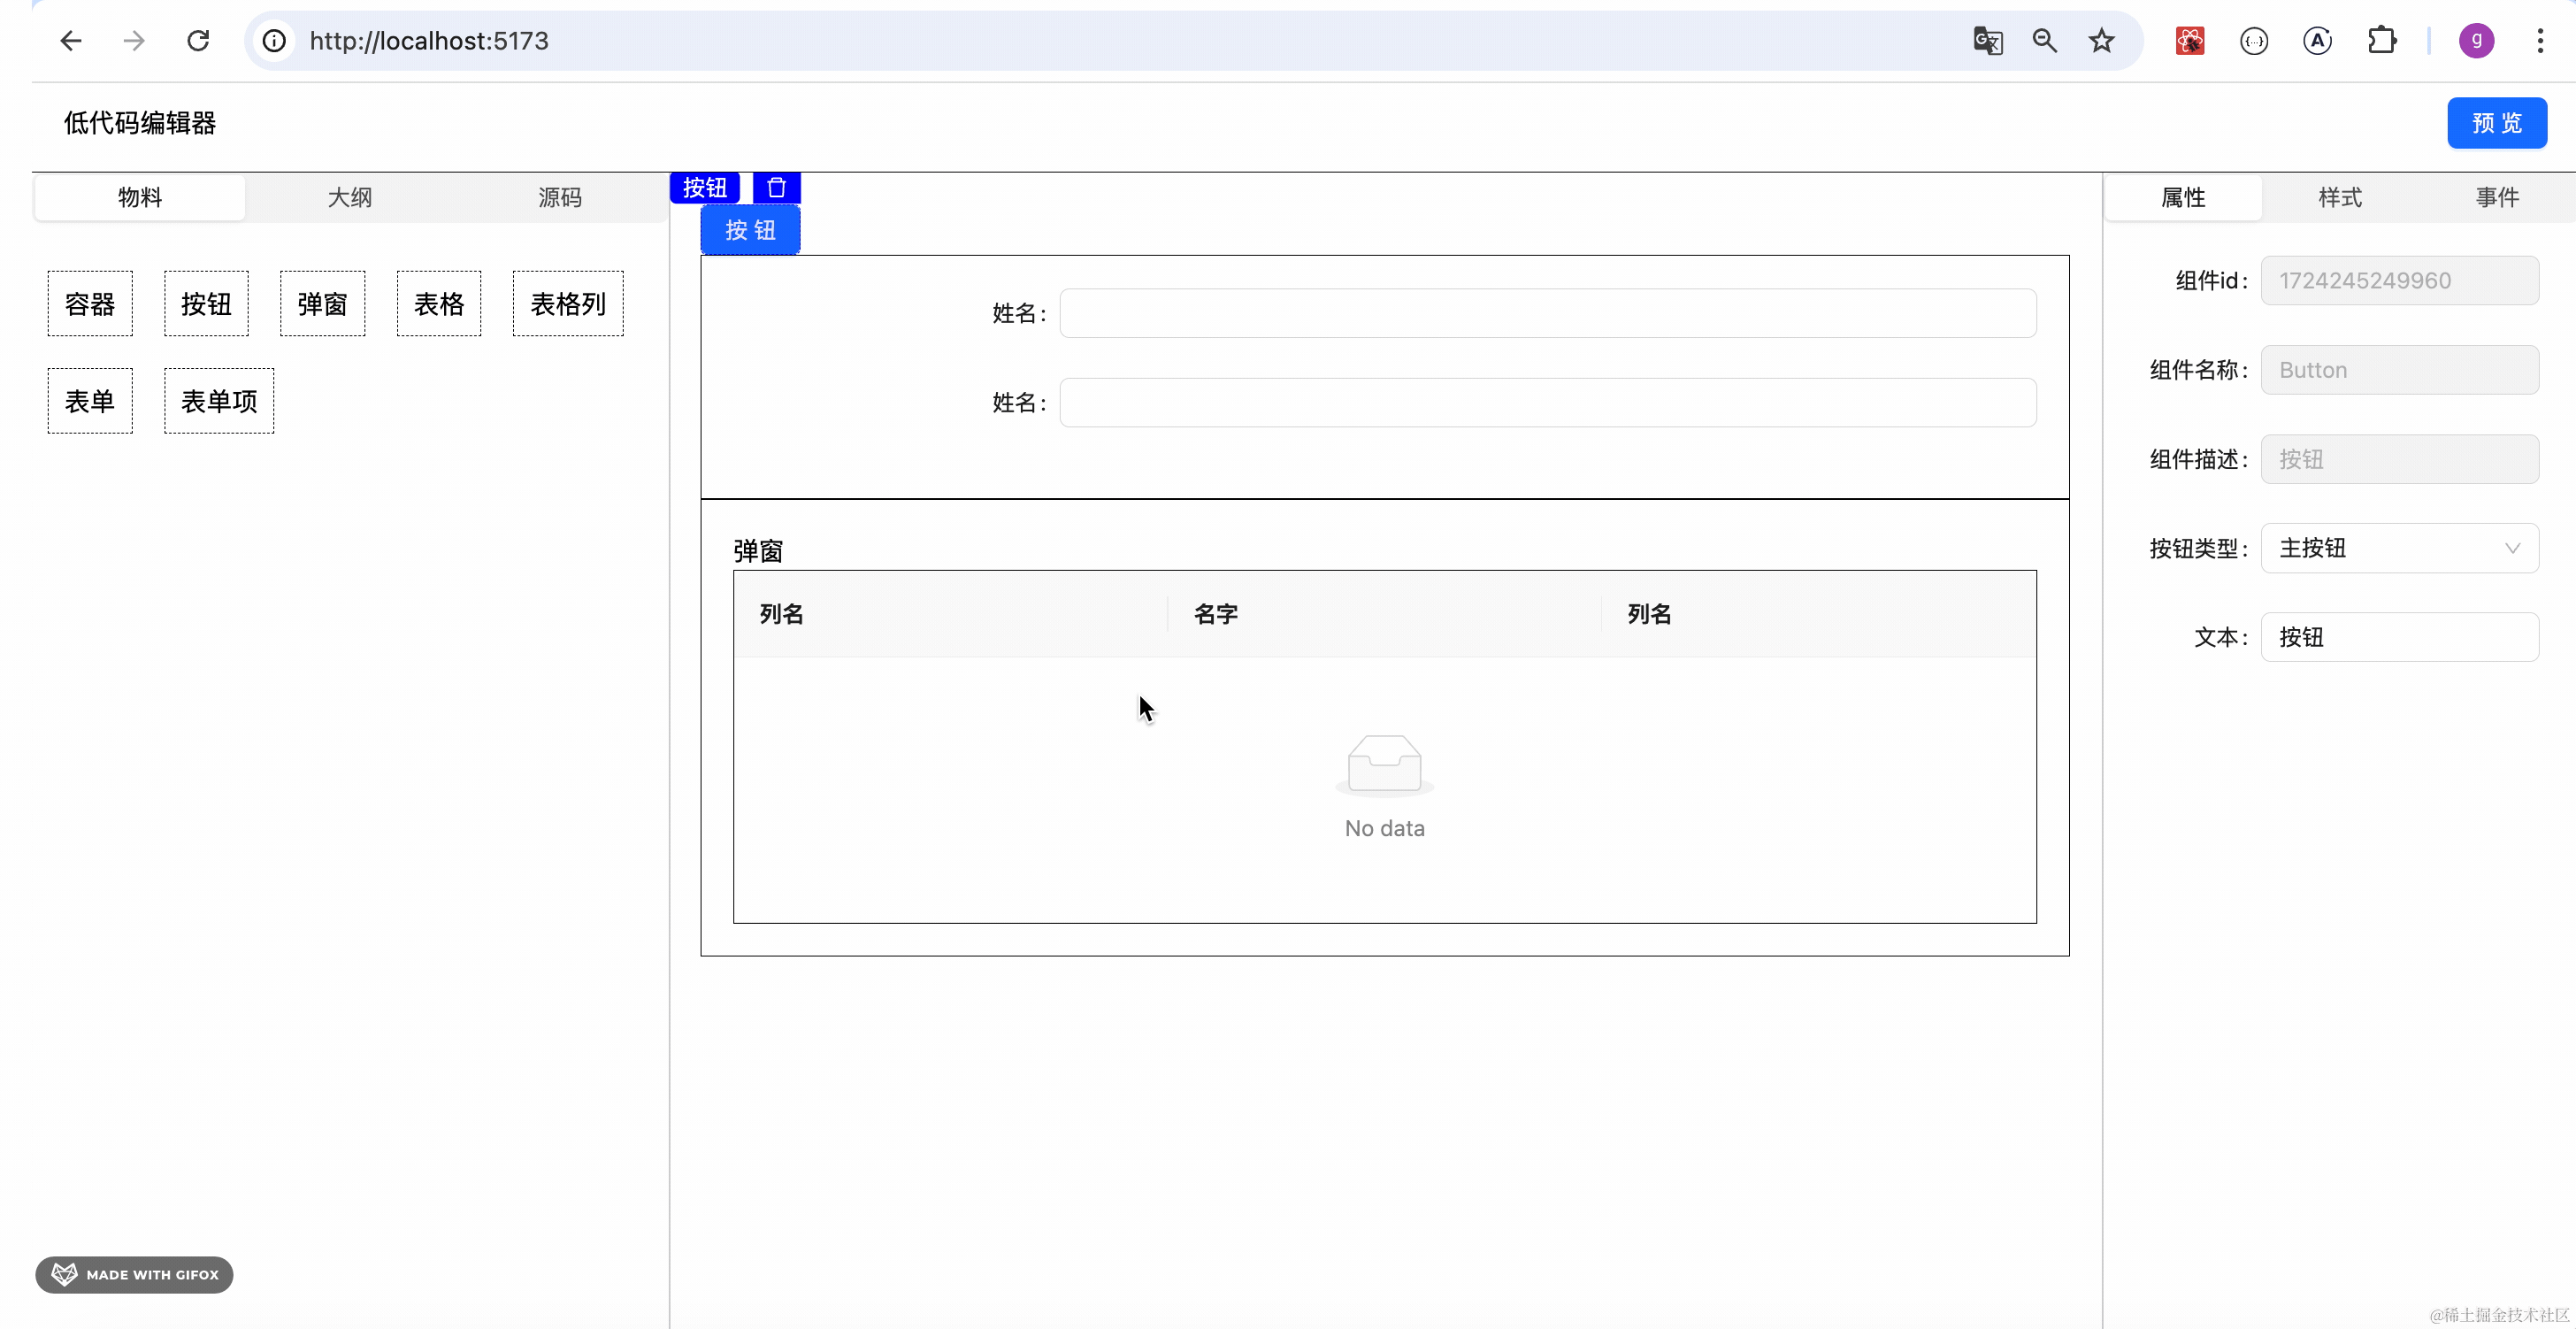Click the site info icon beside URL

tap(274, 41)
